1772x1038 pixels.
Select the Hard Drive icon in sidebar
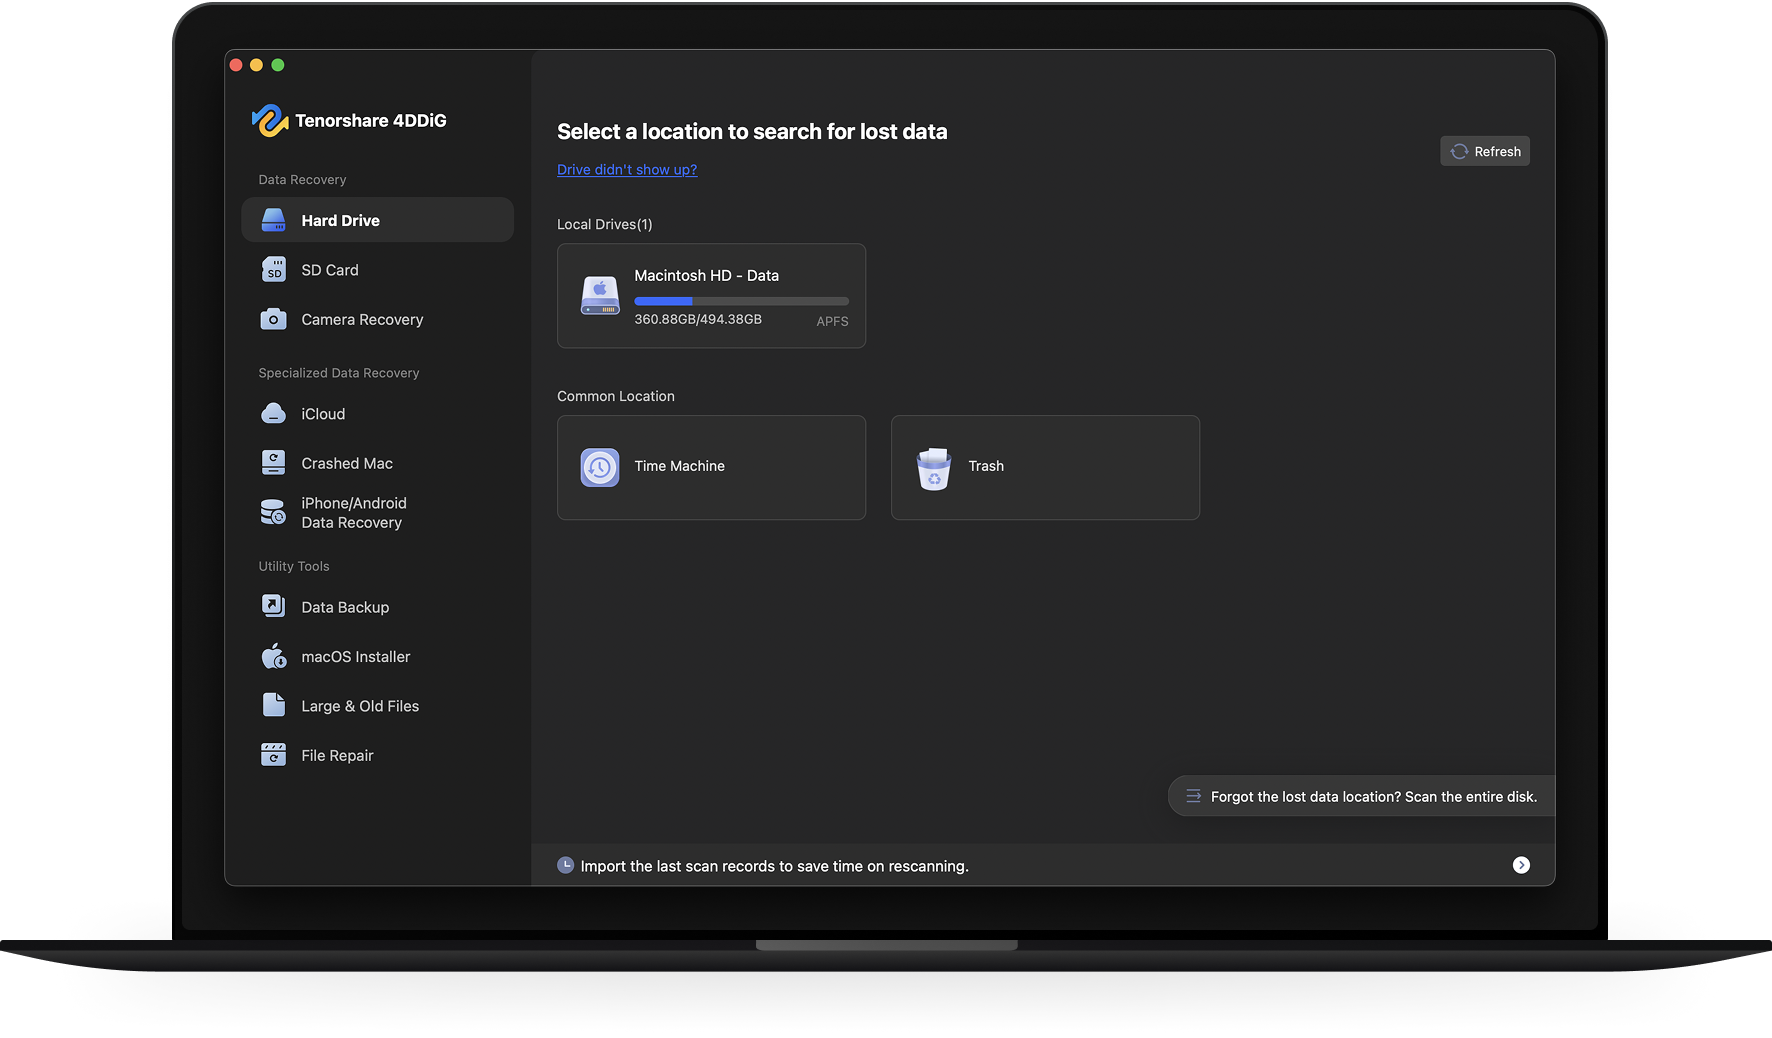coord(273,220)
